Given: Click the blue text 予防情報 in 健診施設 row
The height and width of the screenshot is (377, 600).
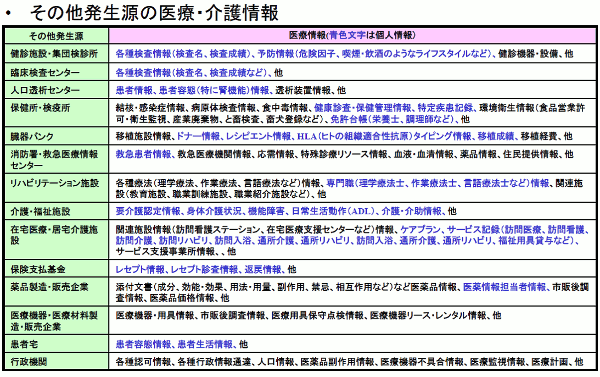Looking at the screenshot, I should click(276, 54).
